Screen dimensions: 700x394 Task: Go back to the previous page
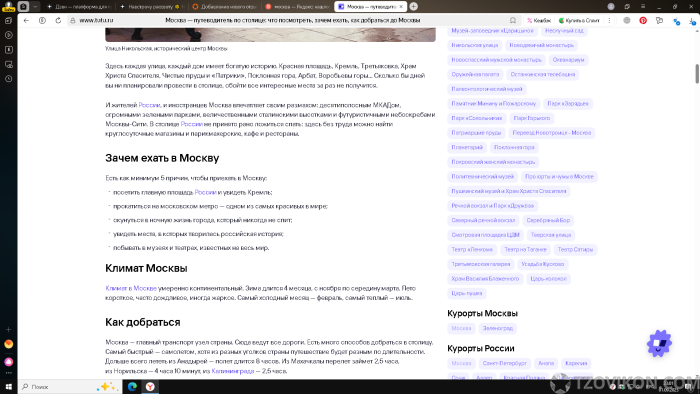point(26,21)
